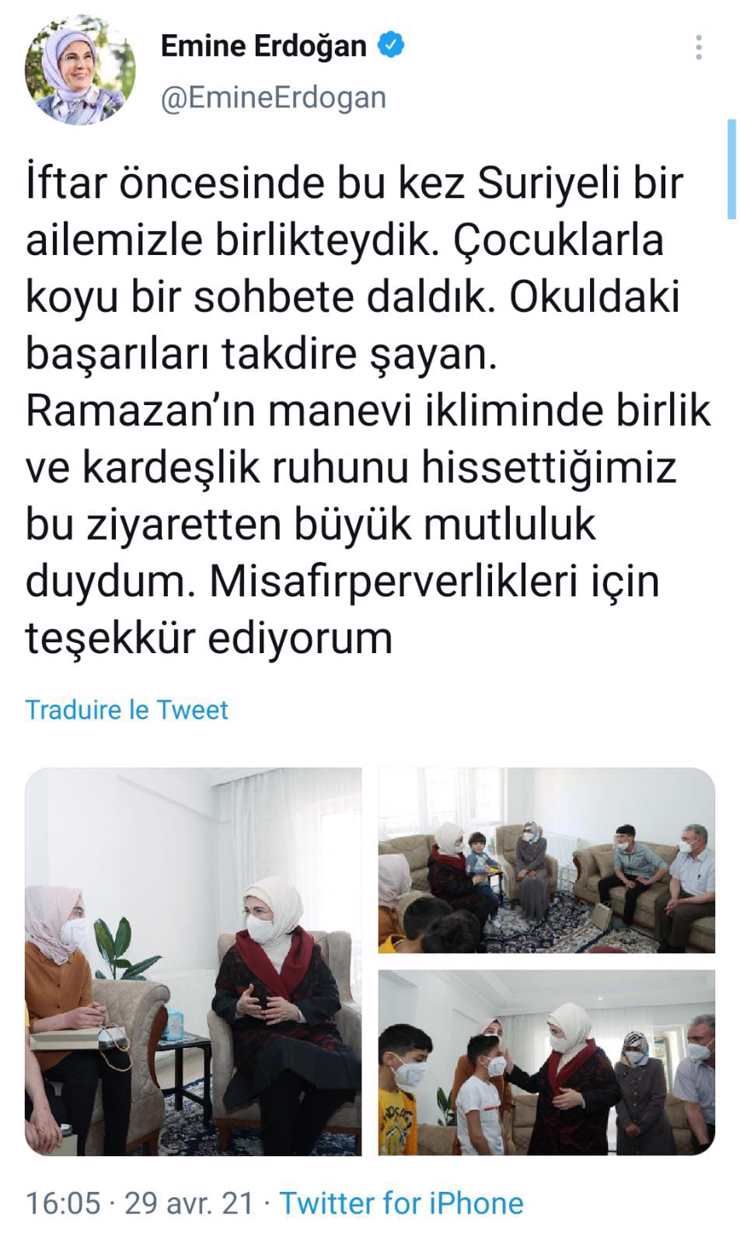Viewport: 740px width, 1244px height.
Task: Click the 29 avr. 21 date
Action: [190, 1203]
